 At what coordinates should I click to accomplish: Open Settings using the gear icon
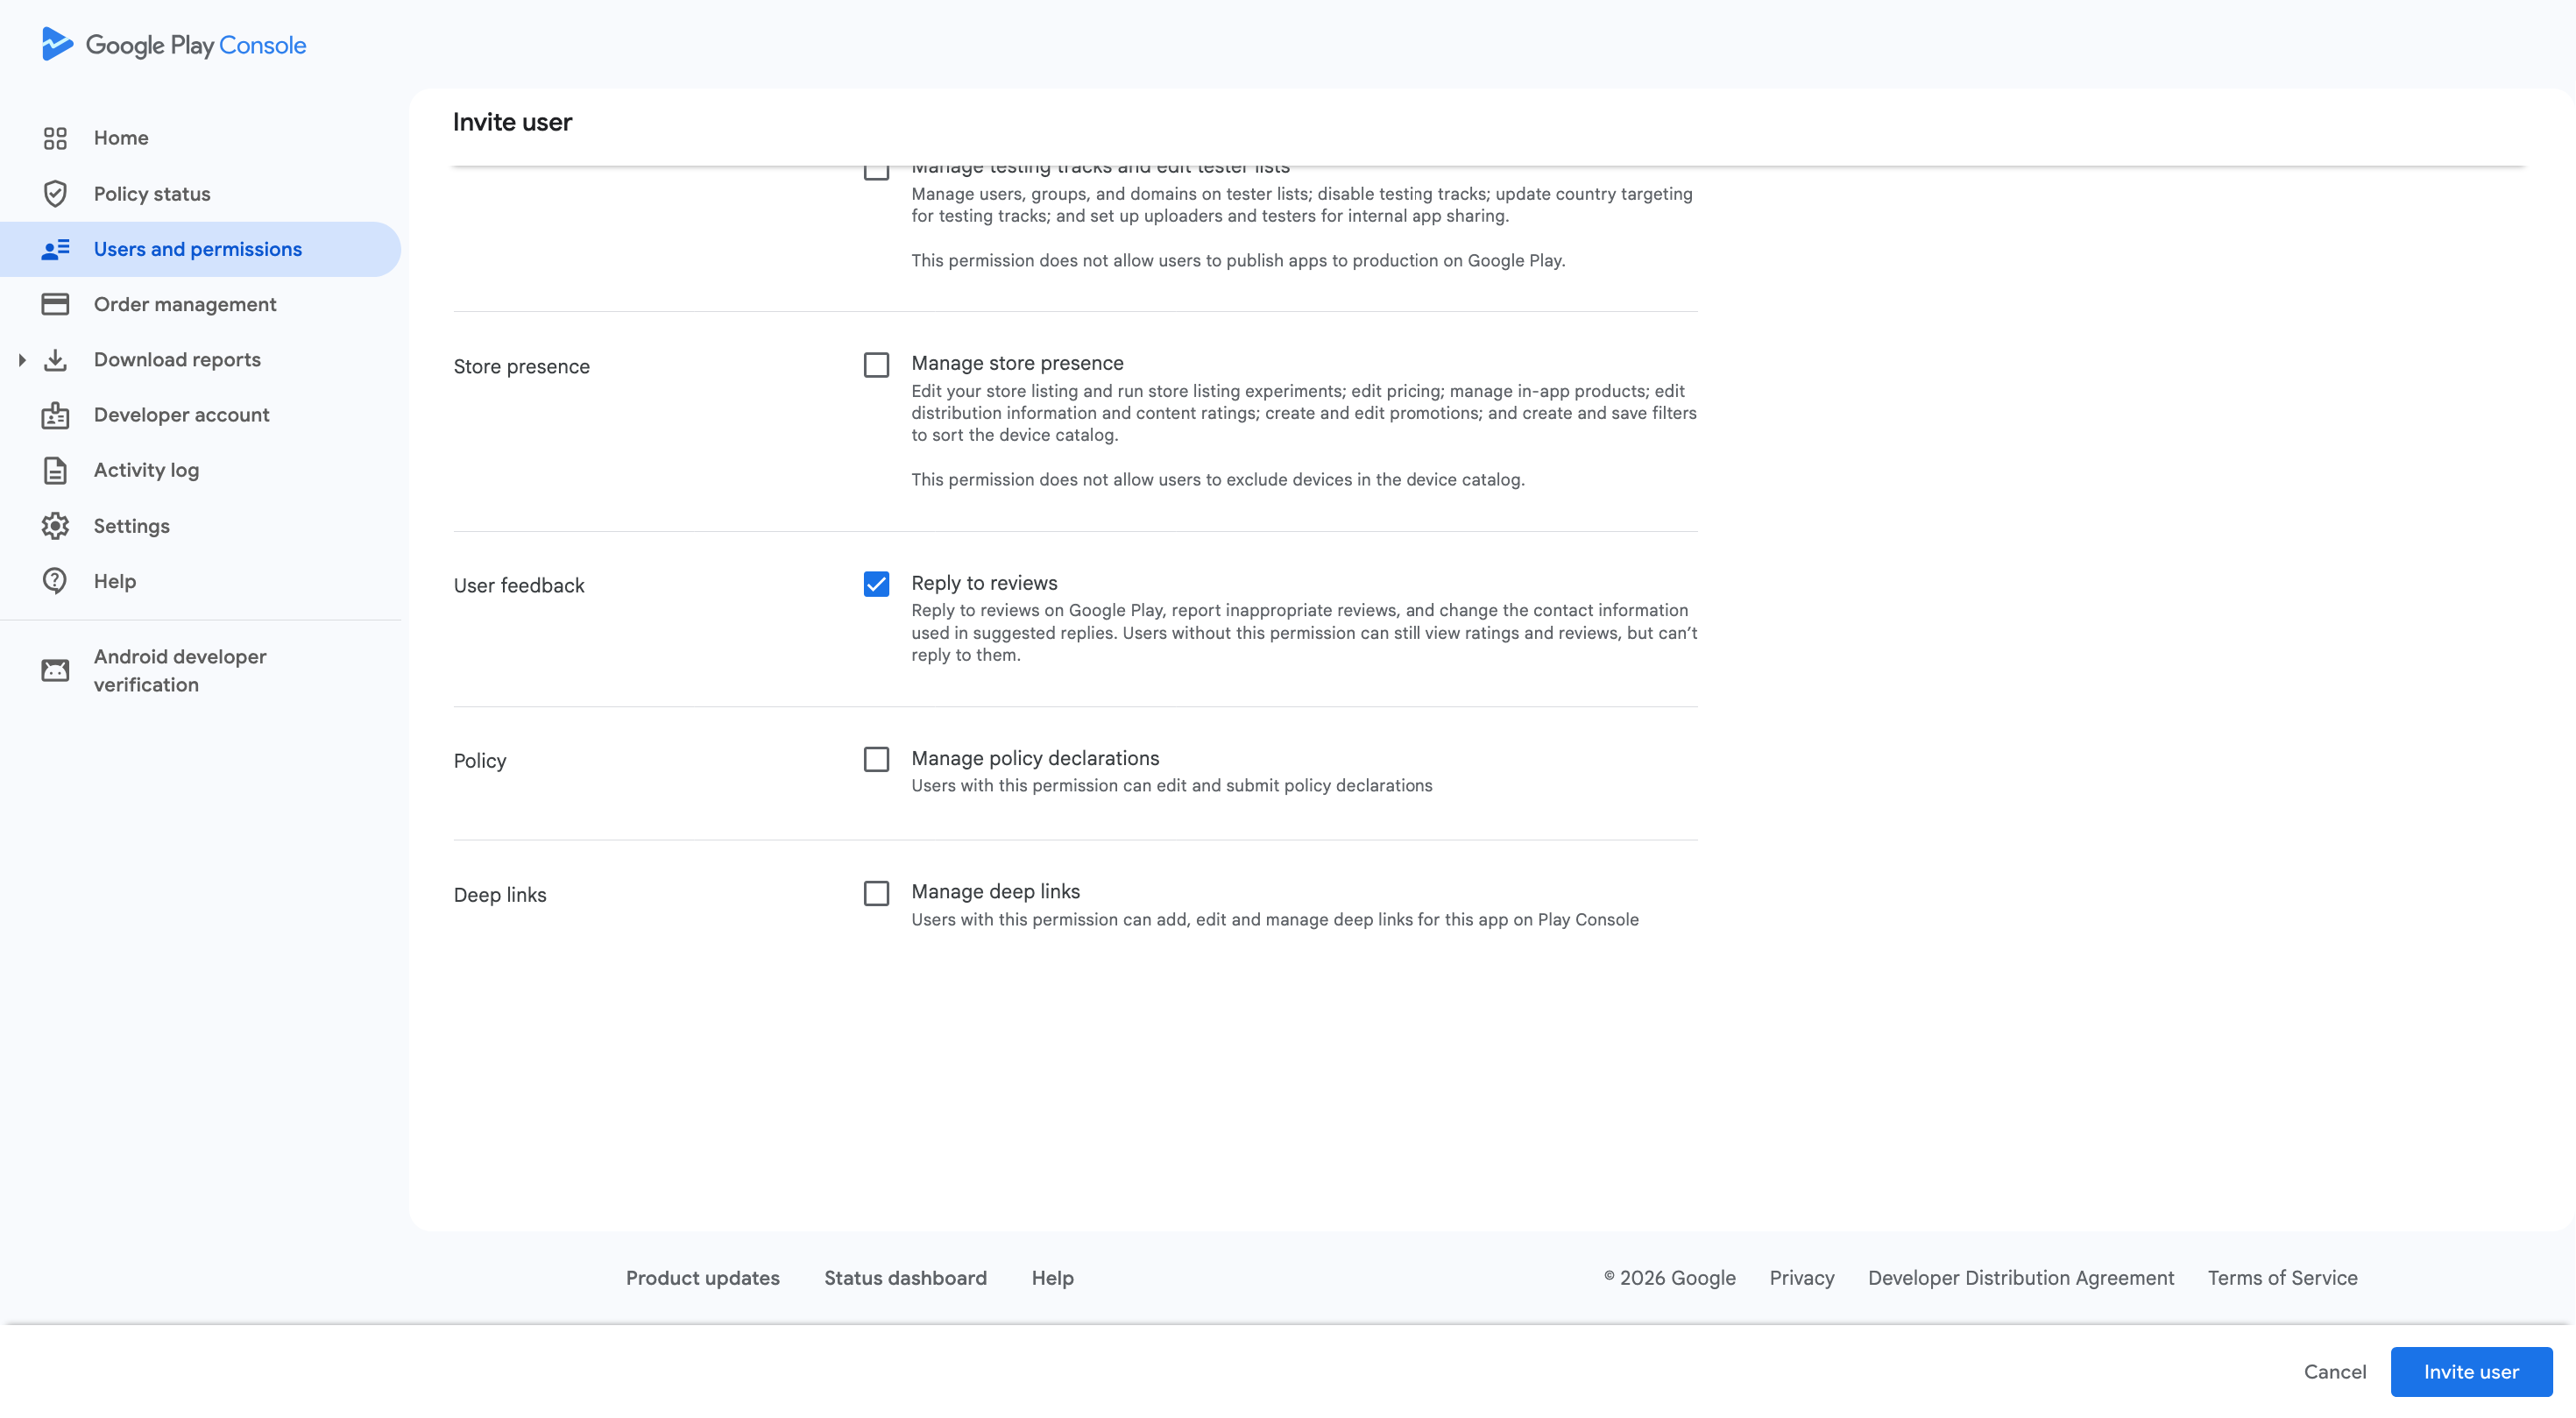(56, 525)
